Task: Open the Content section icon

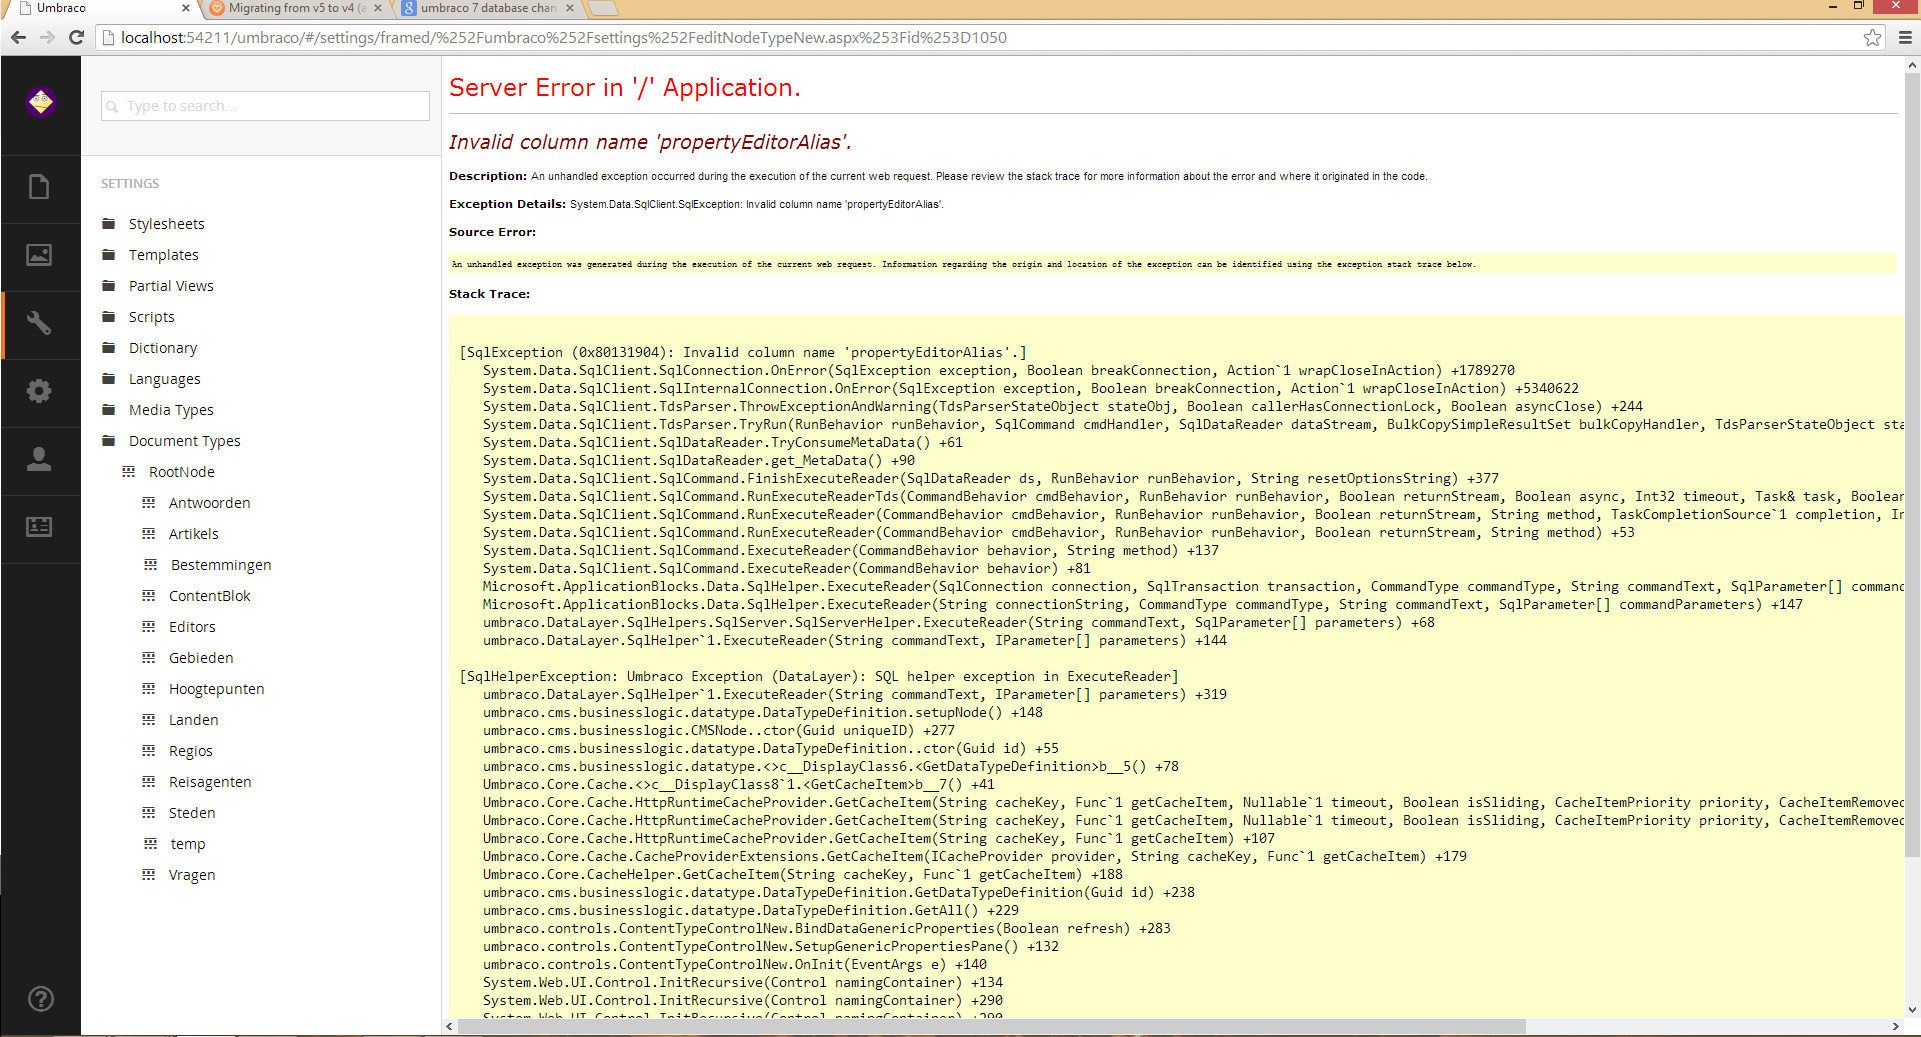Action: click(x=39, y=187)
